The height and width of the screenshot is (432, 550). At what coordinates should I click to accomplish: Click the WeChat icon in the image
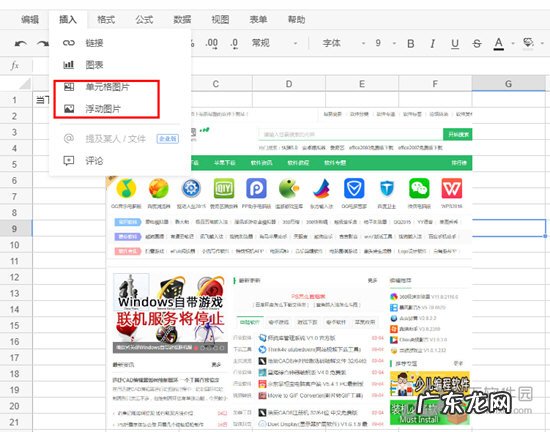click(419, 188)
